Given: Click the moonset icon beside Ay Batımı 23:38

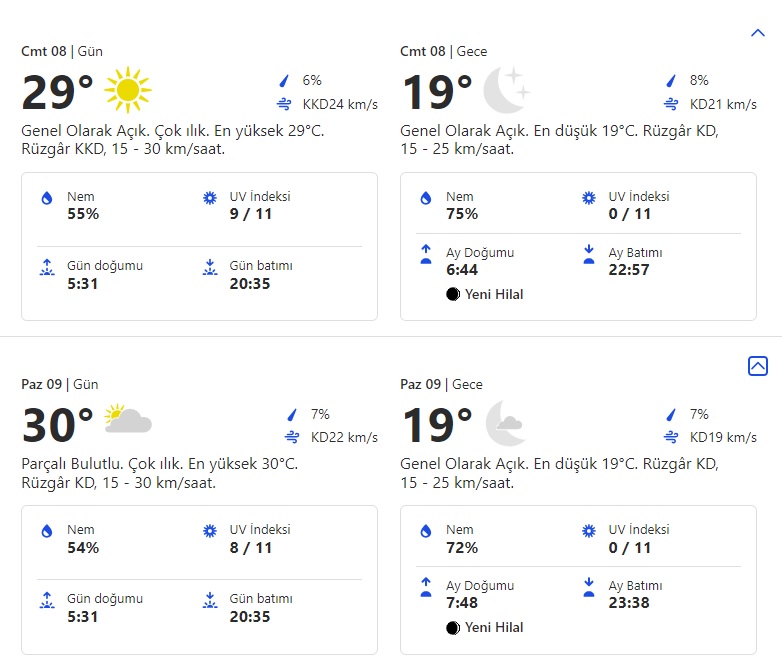Looking at the screenshot, I should point(589,588).
